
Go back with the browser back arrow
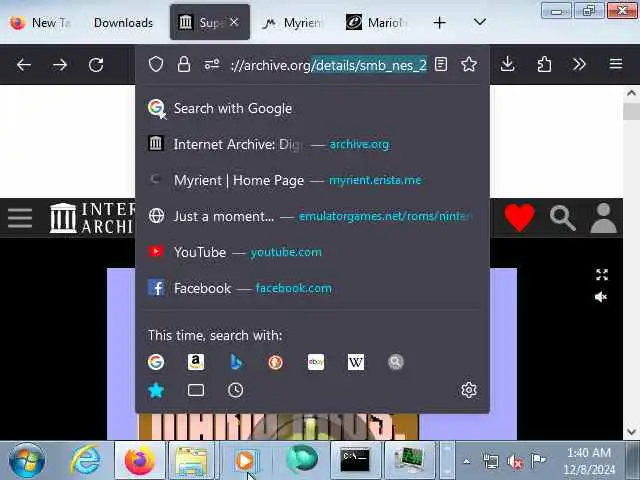point(24,64)
